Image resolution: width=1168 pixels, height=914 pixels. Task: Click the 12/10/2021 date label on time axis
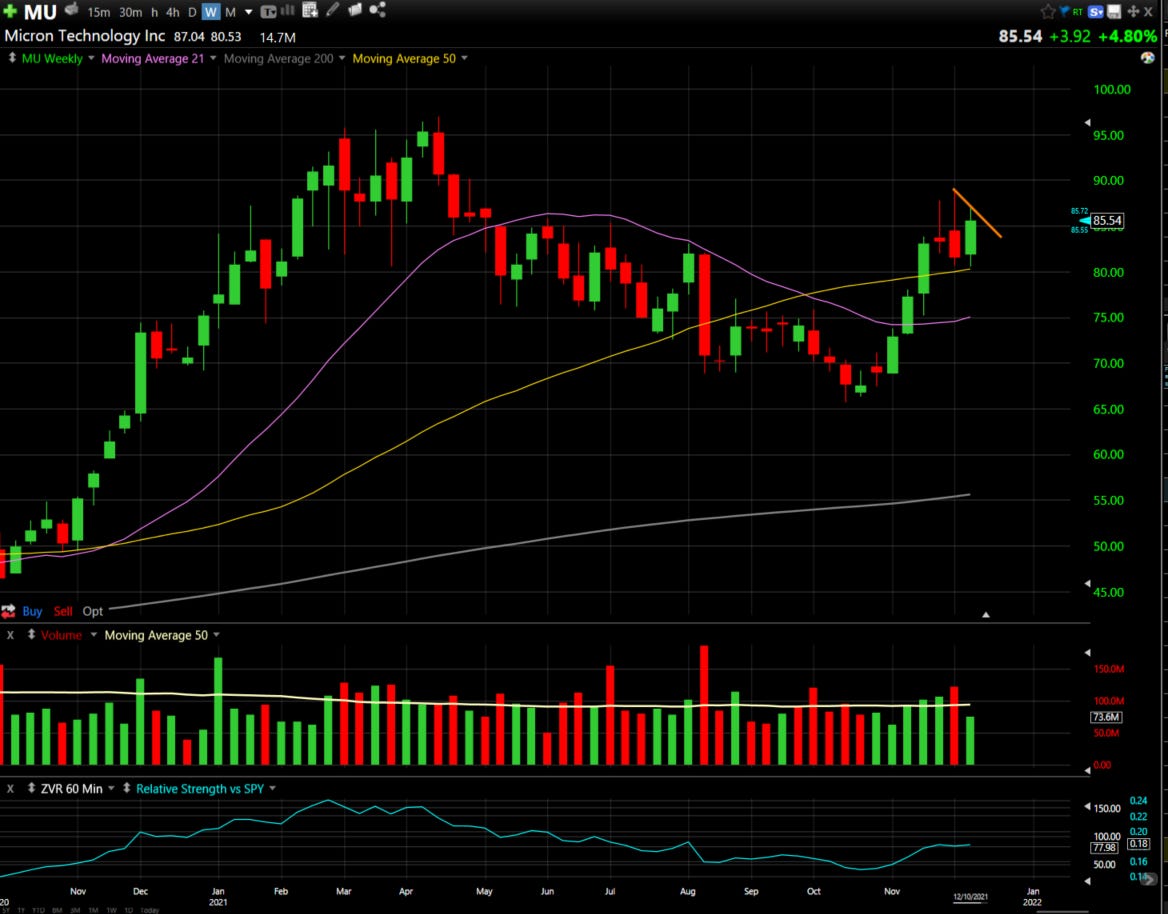tap(970, 896)
